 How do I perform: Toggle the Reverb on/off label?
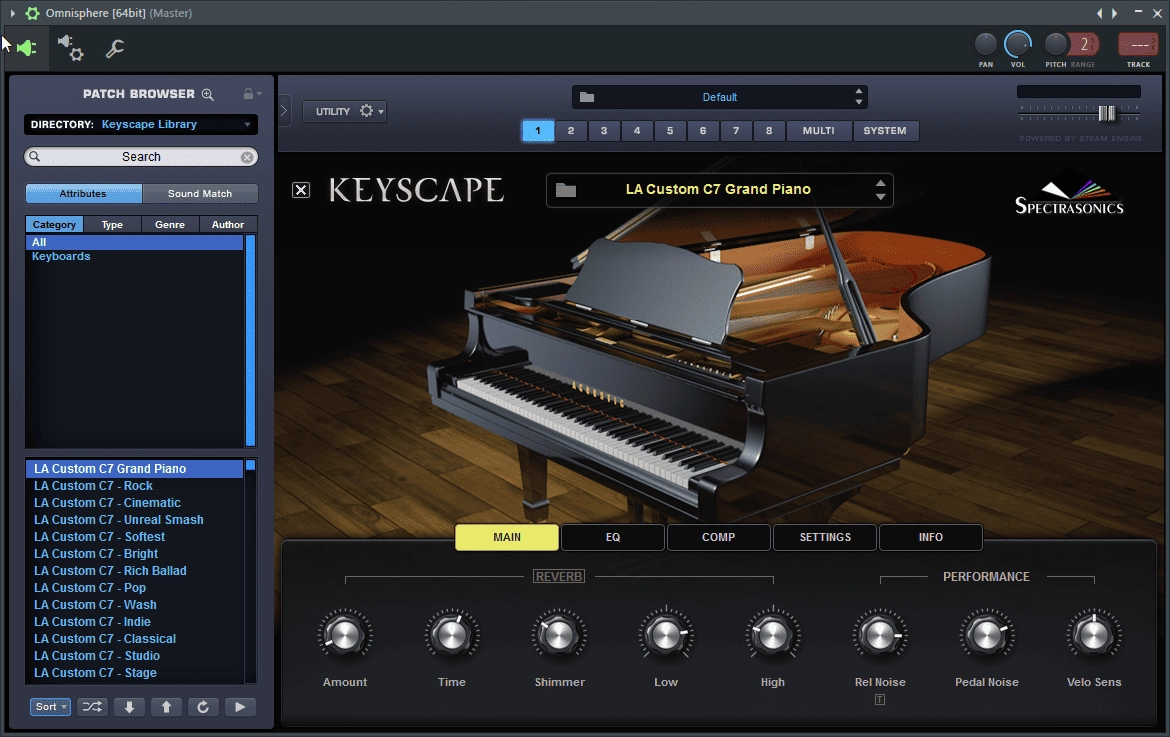559,577
